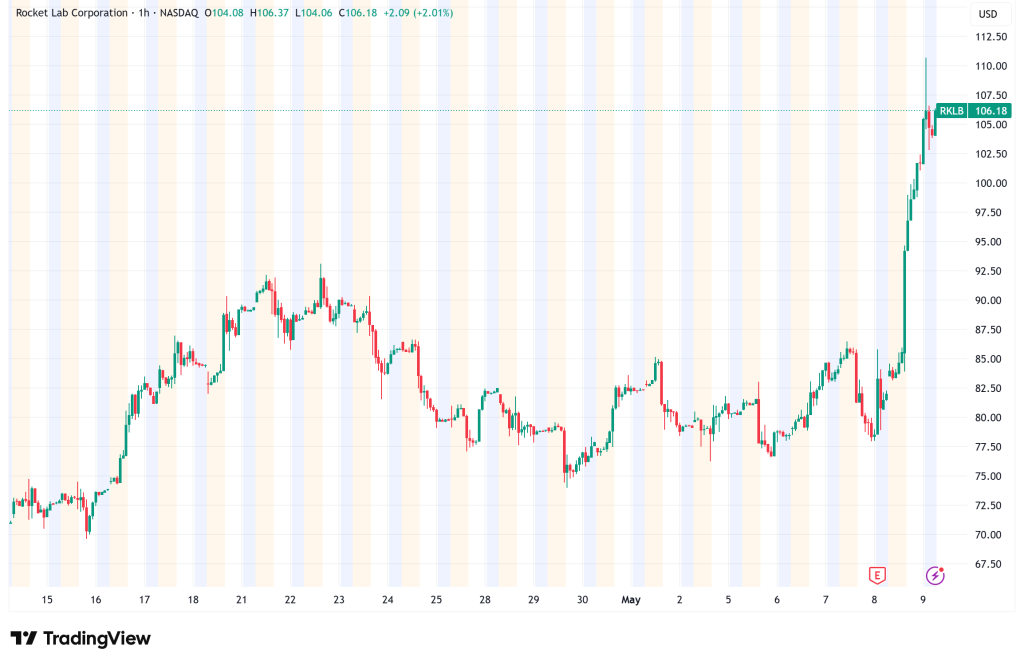Viewport: 1024px width, 665px height.
Task: Click the 95.00 price axis label
Action: (x=989, y=242)
